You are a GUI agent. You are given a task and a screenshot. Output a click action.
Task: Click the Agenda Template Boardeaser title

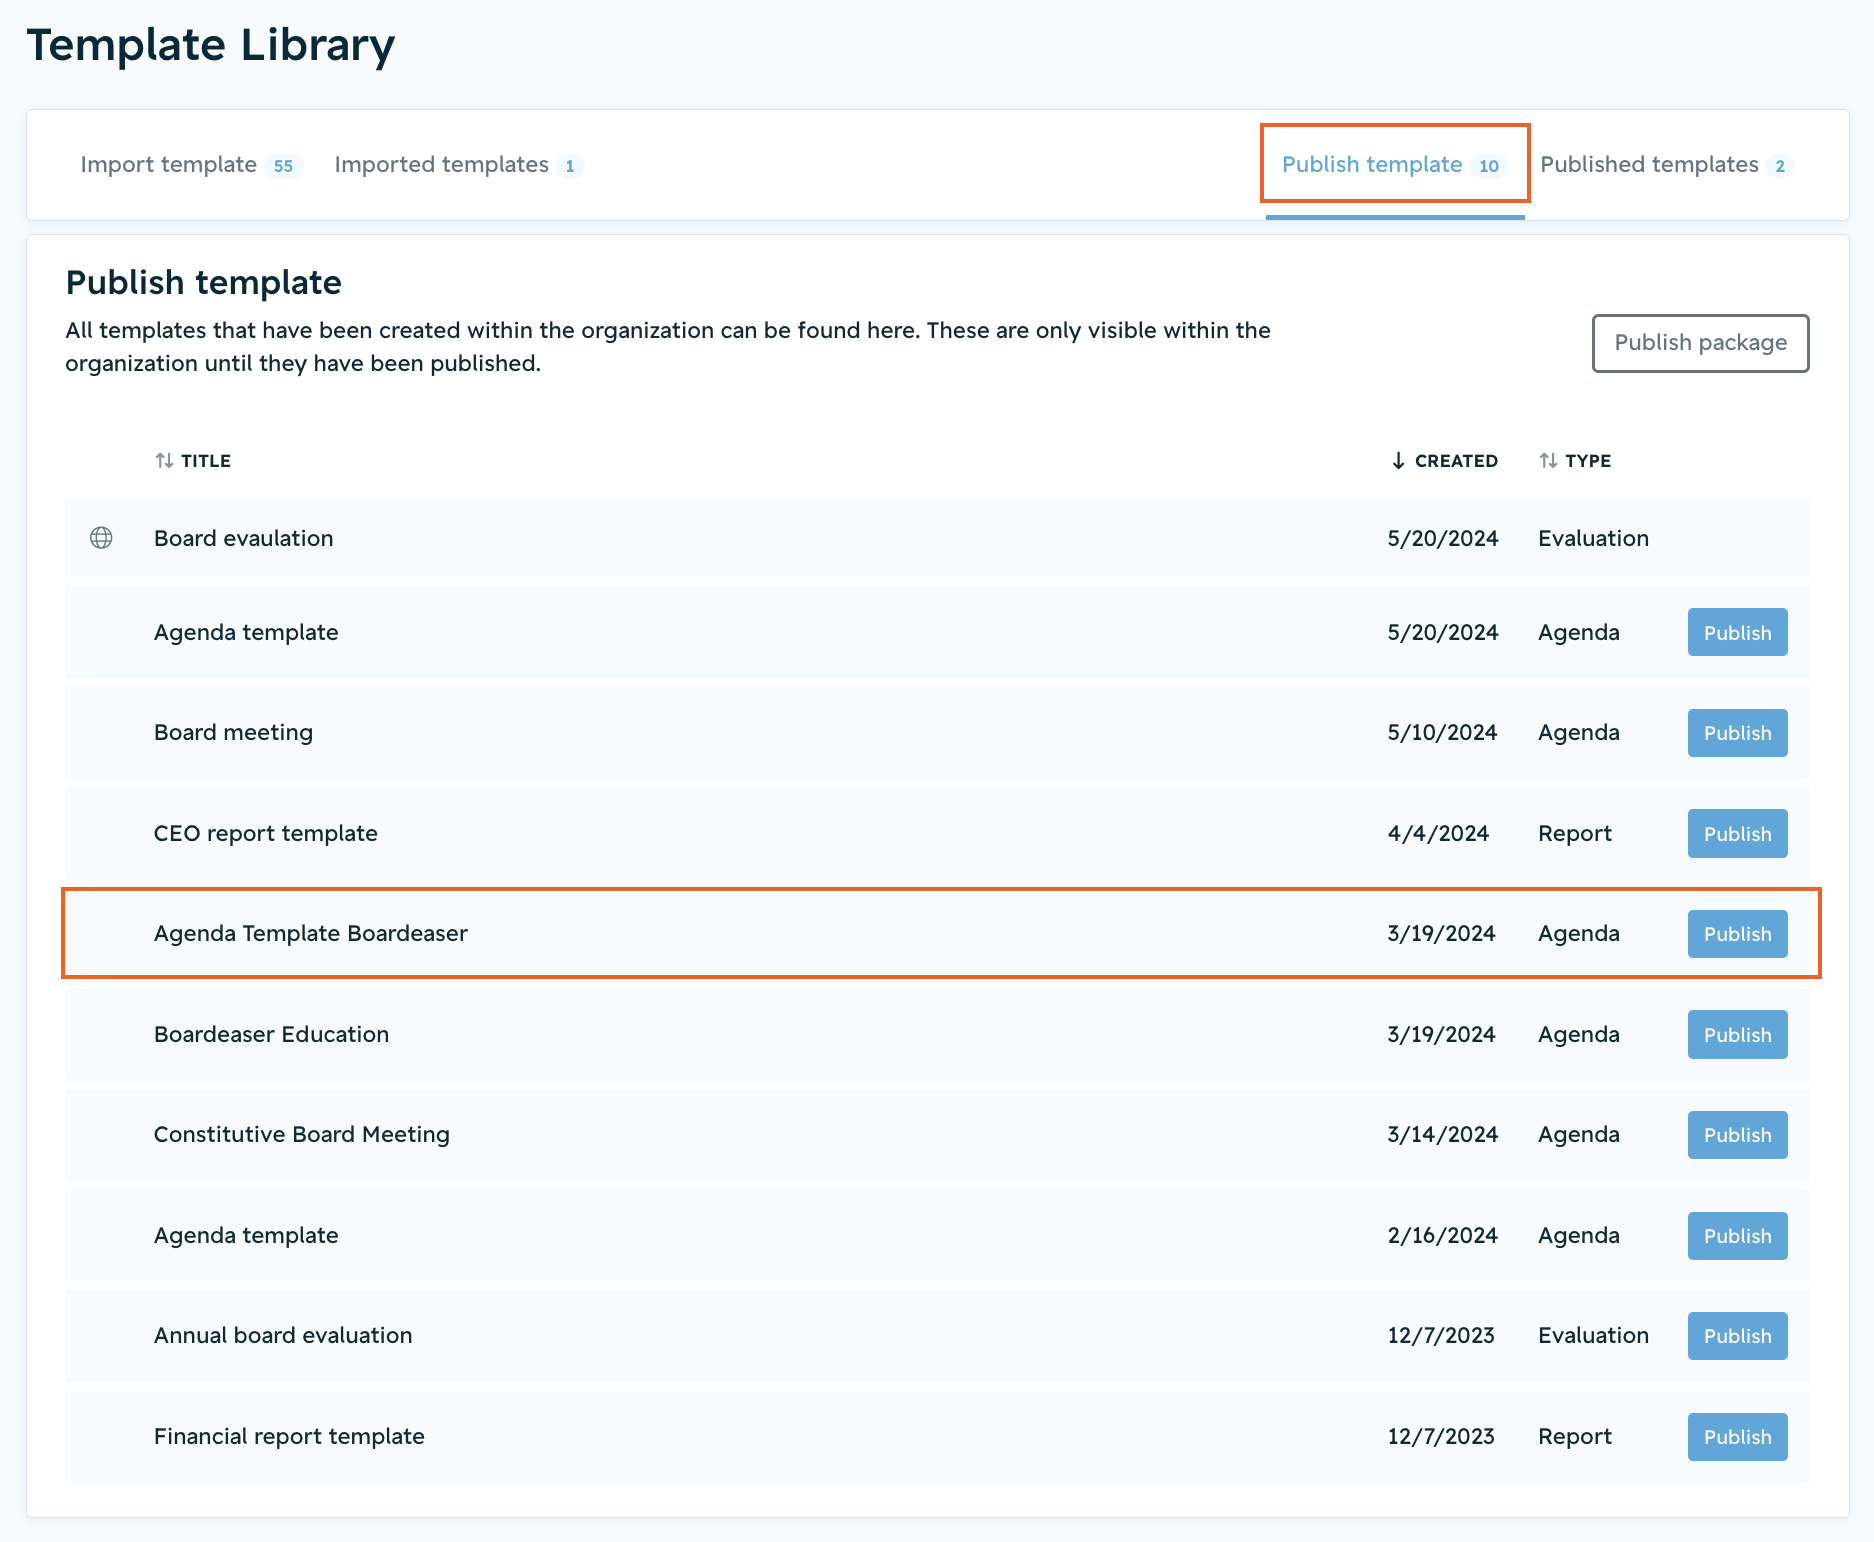click(x=311, y=933)
